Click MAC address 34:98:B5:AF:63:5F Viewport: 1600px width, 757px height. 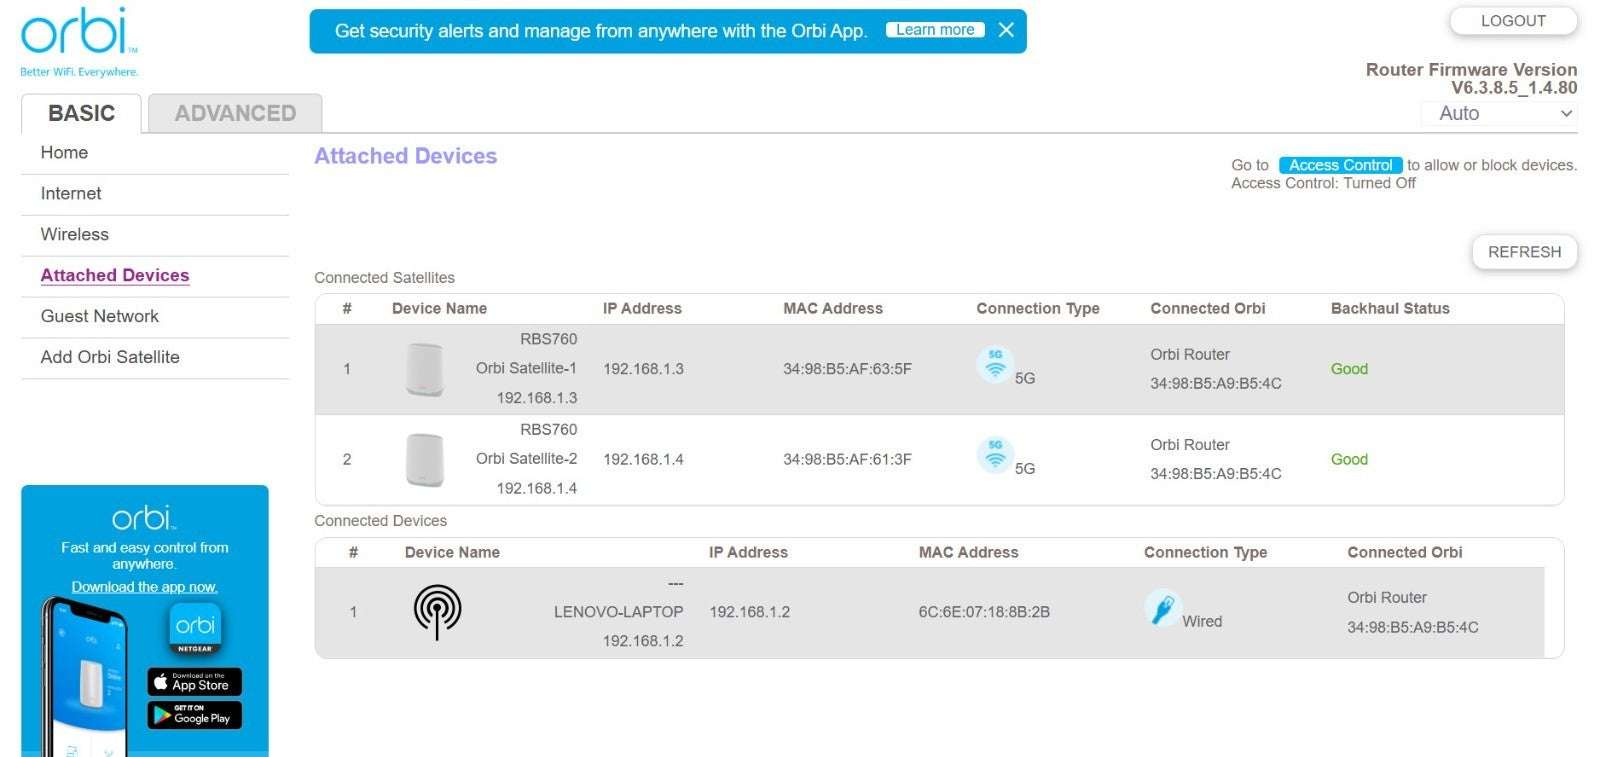pos(847,369)
